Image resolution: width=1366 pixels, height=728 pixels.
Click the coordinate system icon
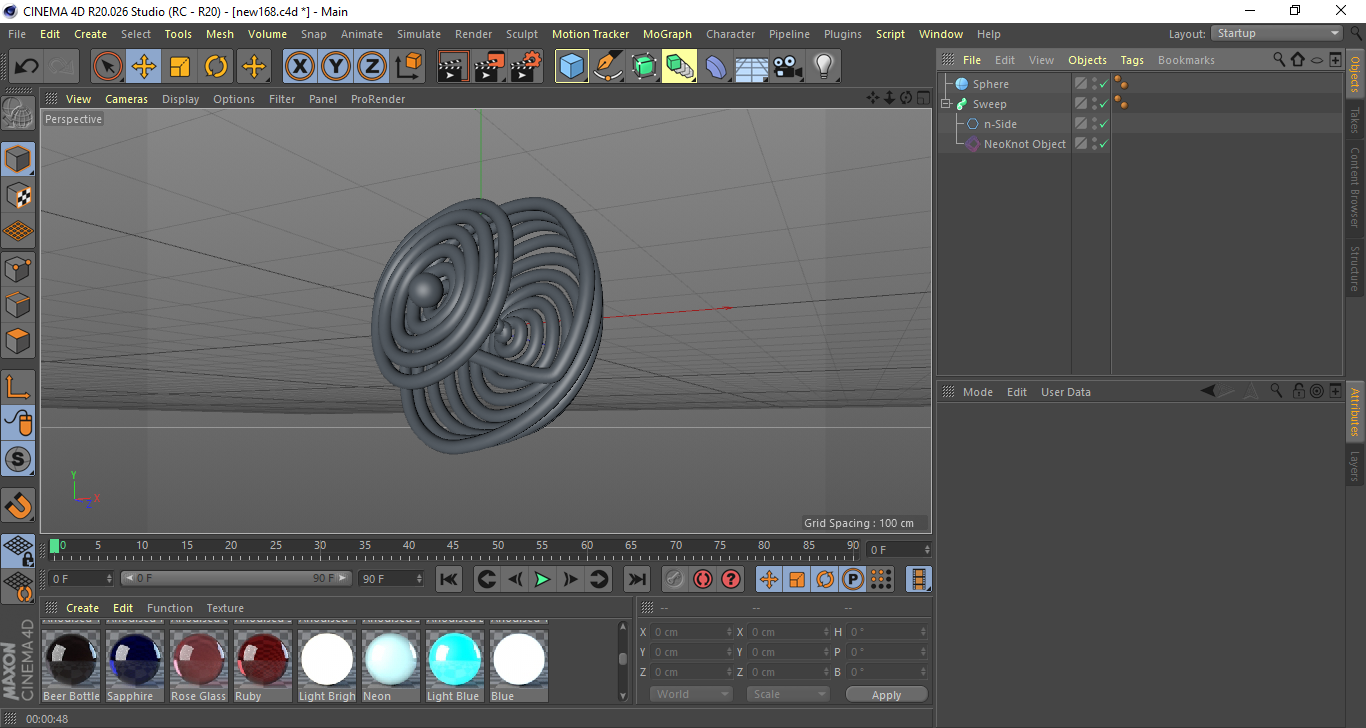click(x=408, y=67)
